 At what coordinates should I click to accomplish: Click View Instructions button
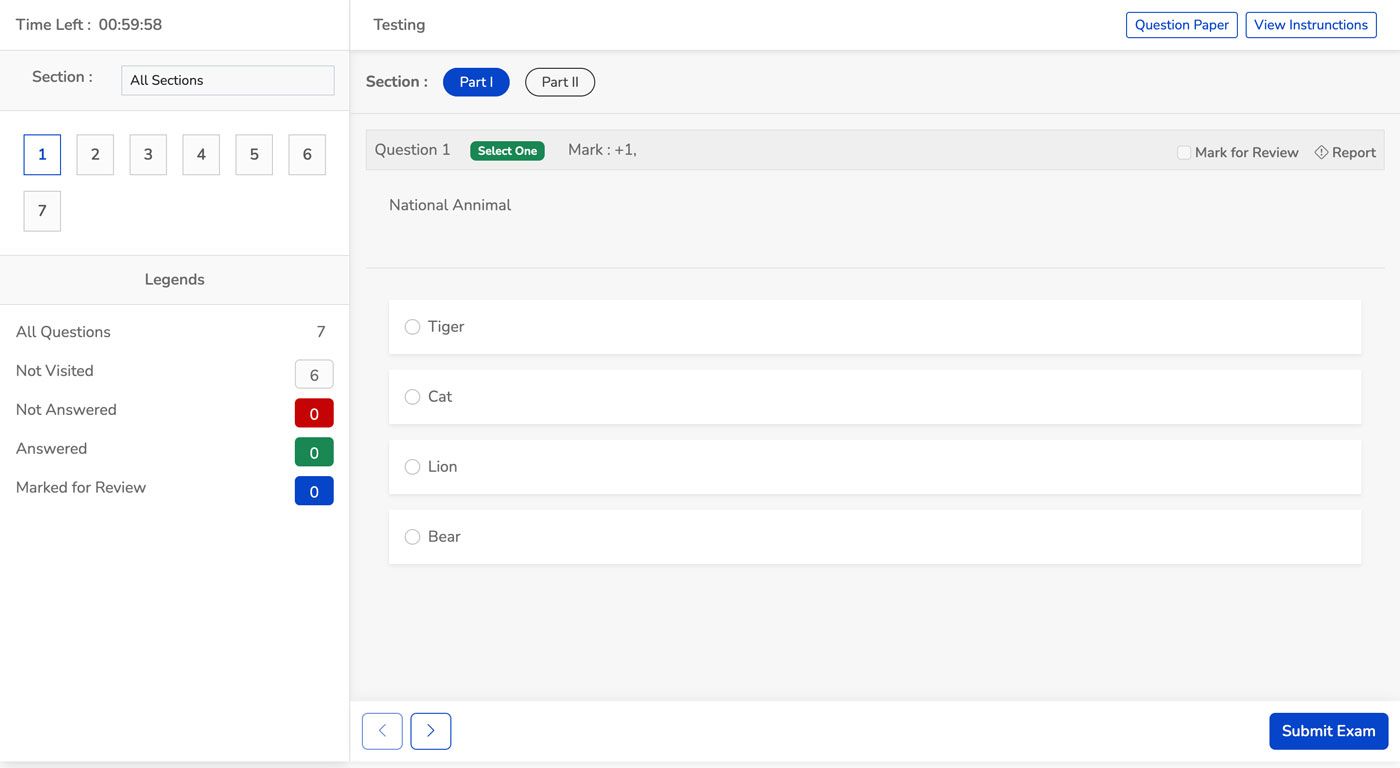(x=1311, y=25)
